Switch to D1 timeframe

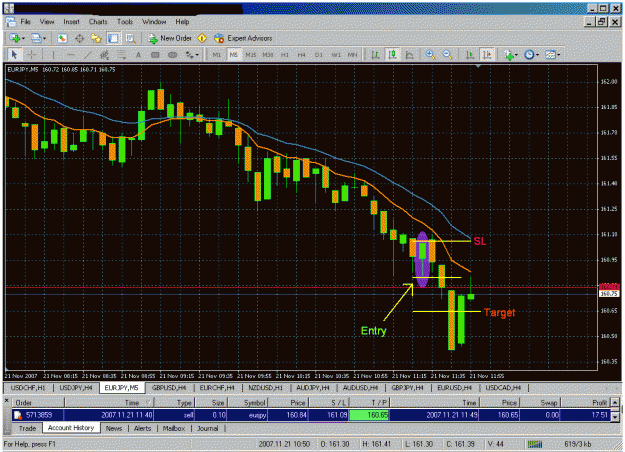point(318,55)
